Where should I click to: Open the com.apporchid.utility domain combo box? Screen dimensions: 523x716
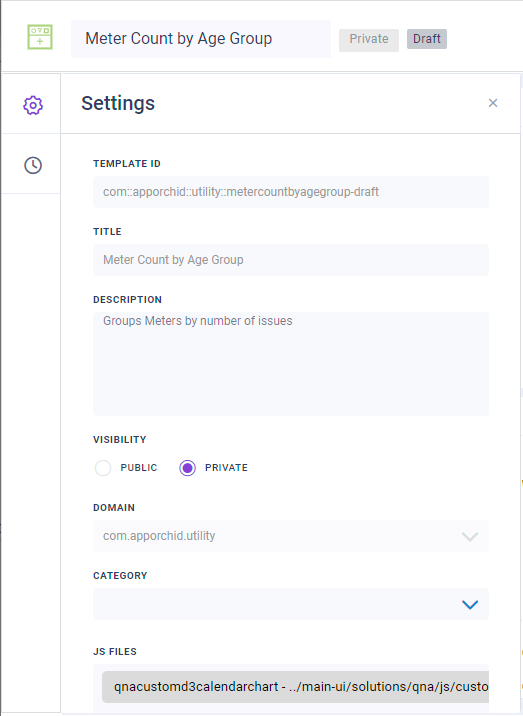(x=291, y=536)
